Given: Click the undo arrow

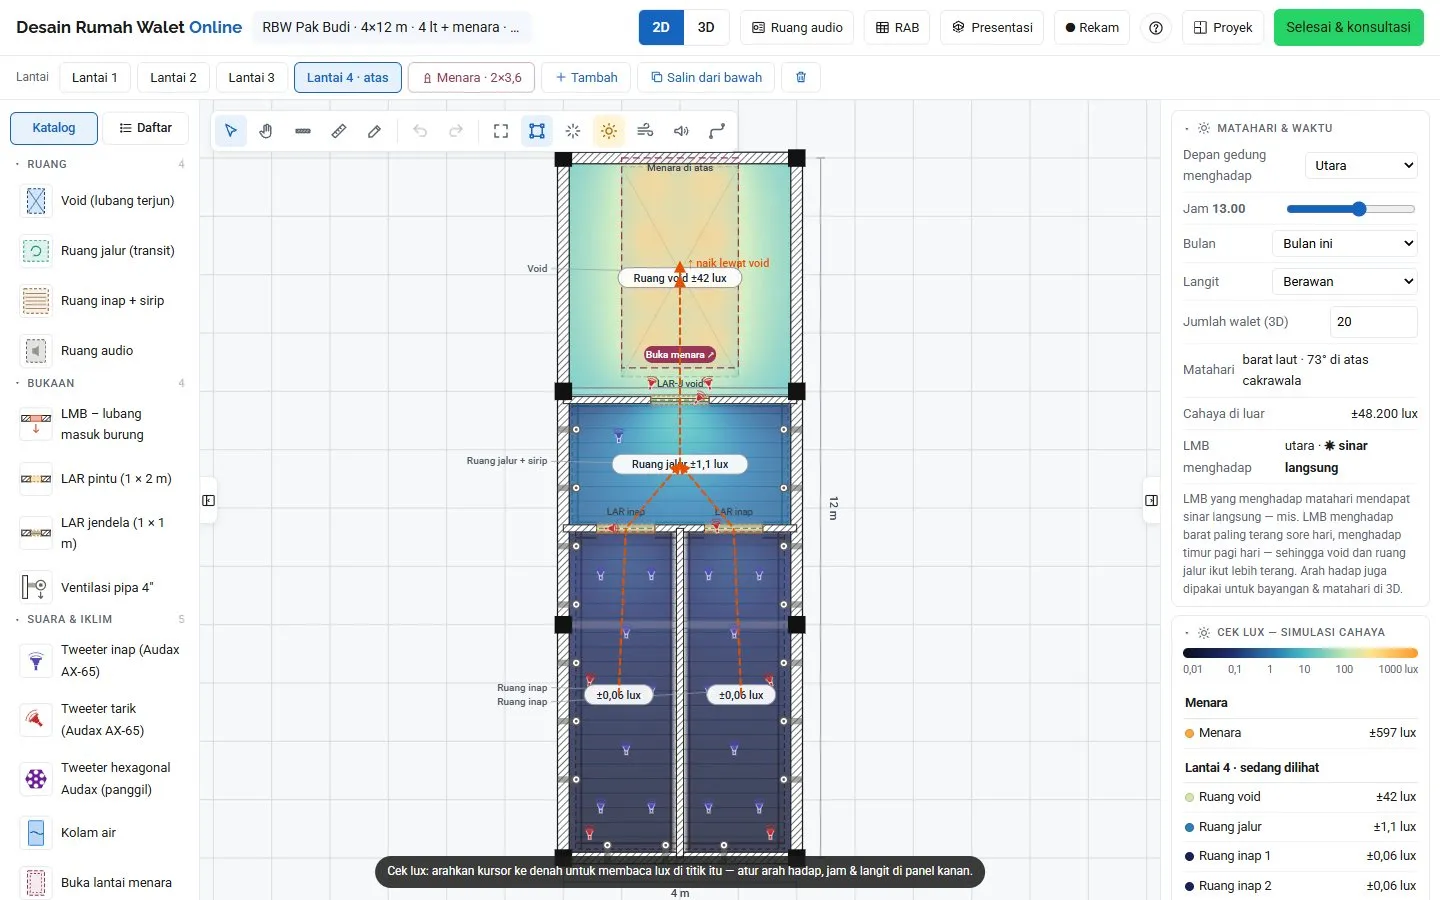Looking at the screenshot, I should (420, 131).
